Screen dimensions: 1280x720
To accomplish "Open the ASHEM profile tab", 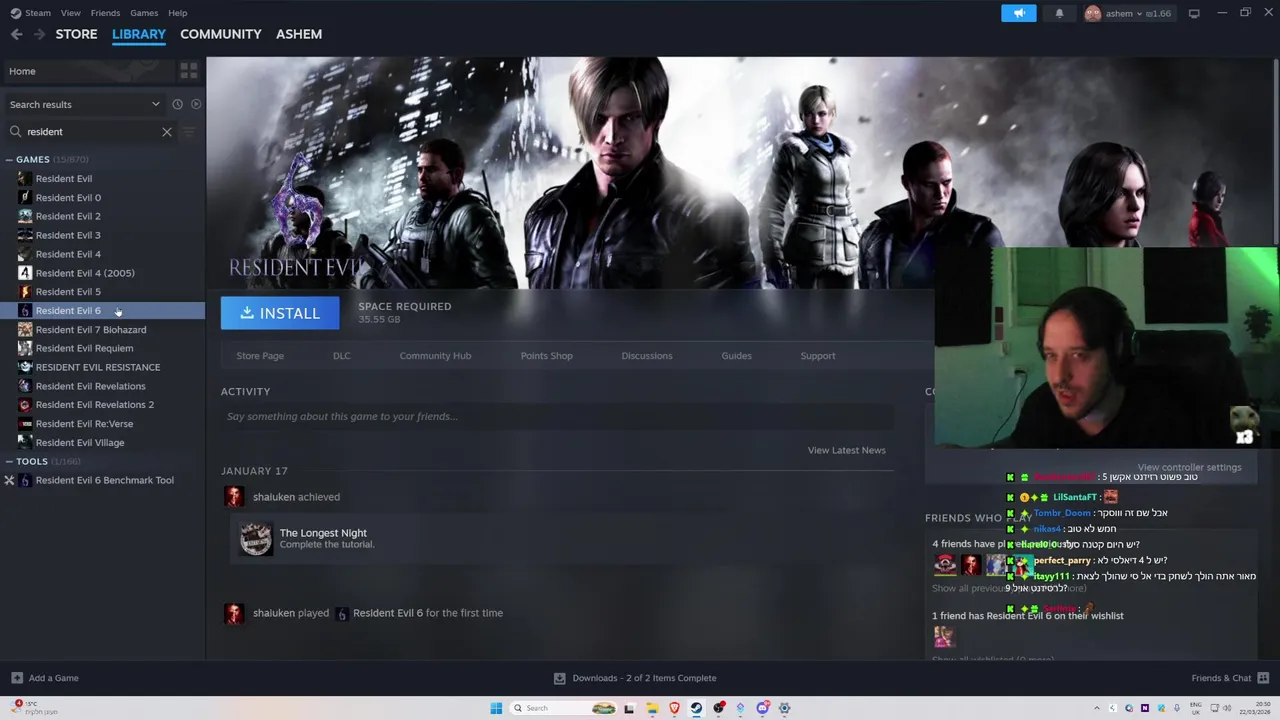I will pos(299,34).
